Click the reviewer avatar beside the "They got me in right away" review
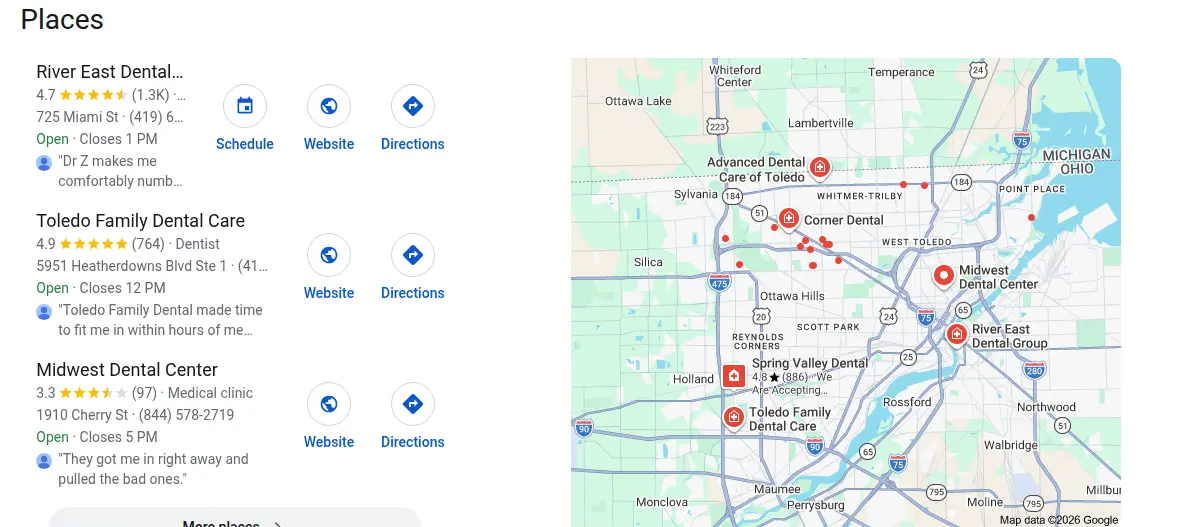The width and height of the screenshot is (1200, 527). [x=44, y=460]
